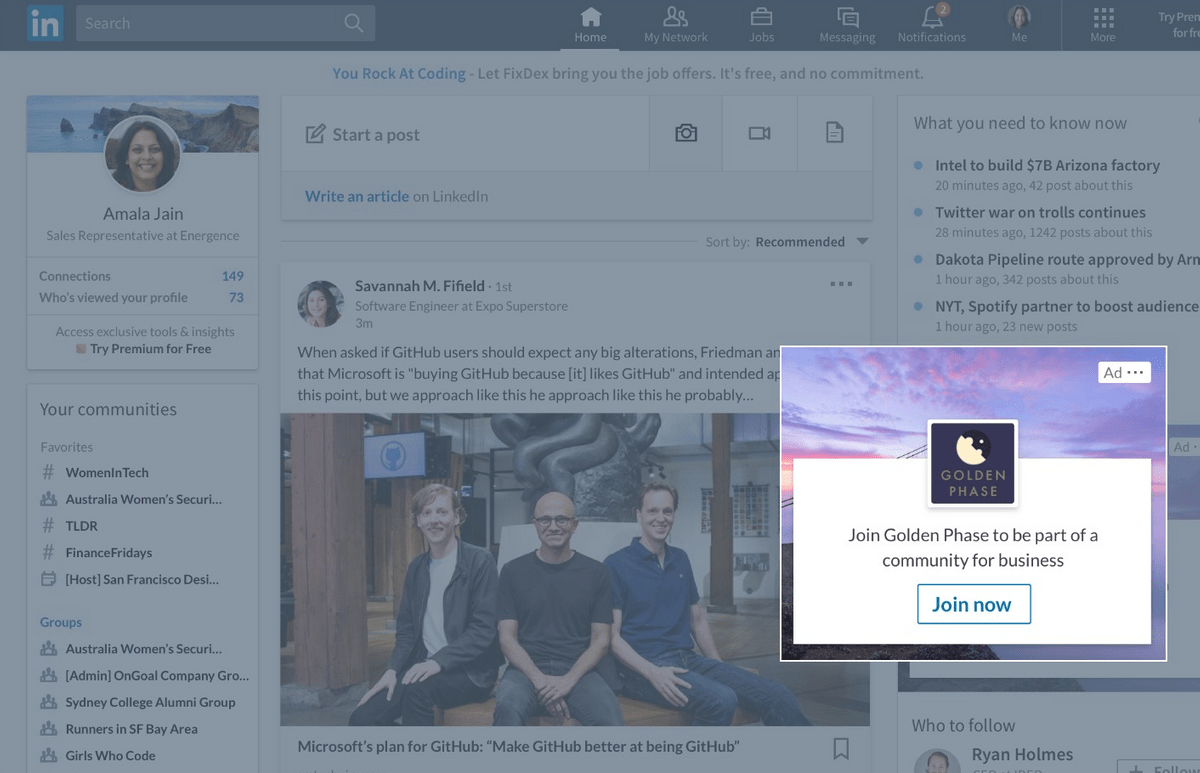1200x773 pixels.
Task: Open the Sydney College Alumni Group
Action: [x=151, y=702]
